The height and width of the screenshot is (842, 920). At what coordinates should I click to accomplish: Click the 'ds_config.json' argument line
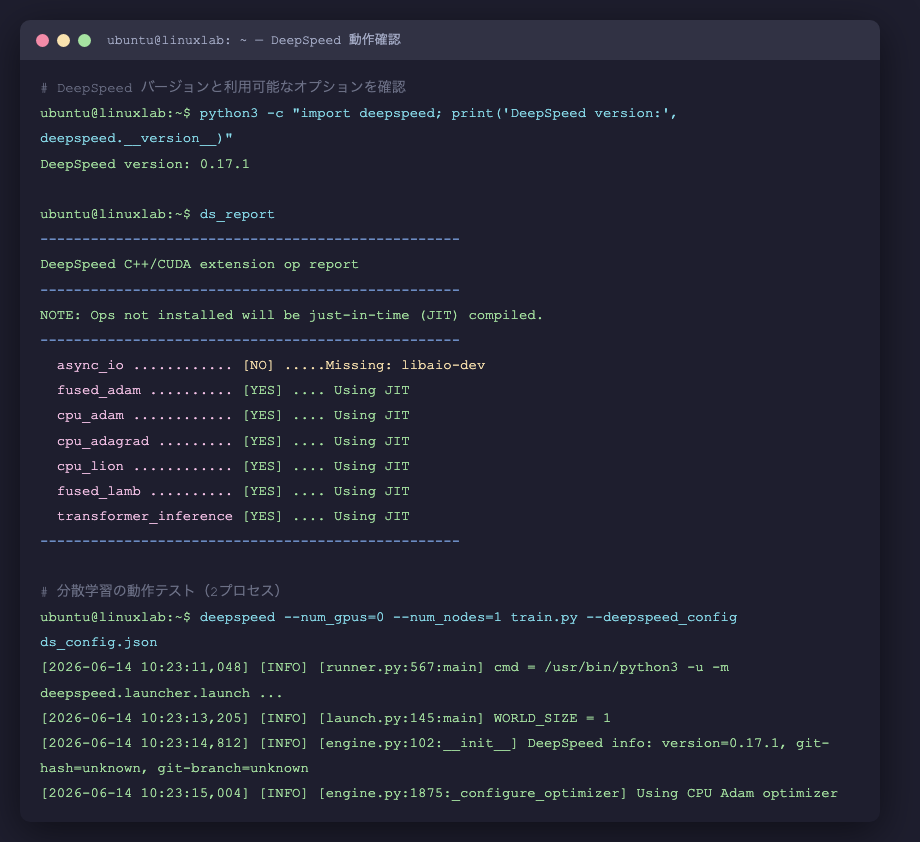tap(99, 643)
